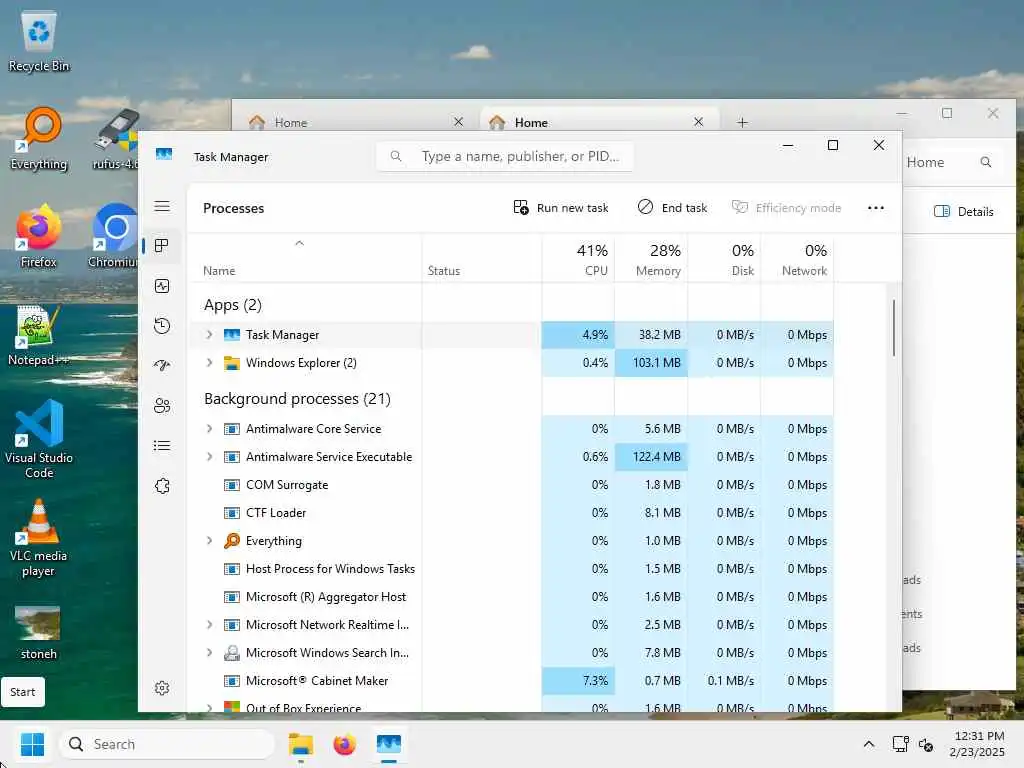Image resolution: width=1024 pixels, height=768 pixels.
Task: Close the first File Explorer Home tab
Action: (x=458, y=122)
